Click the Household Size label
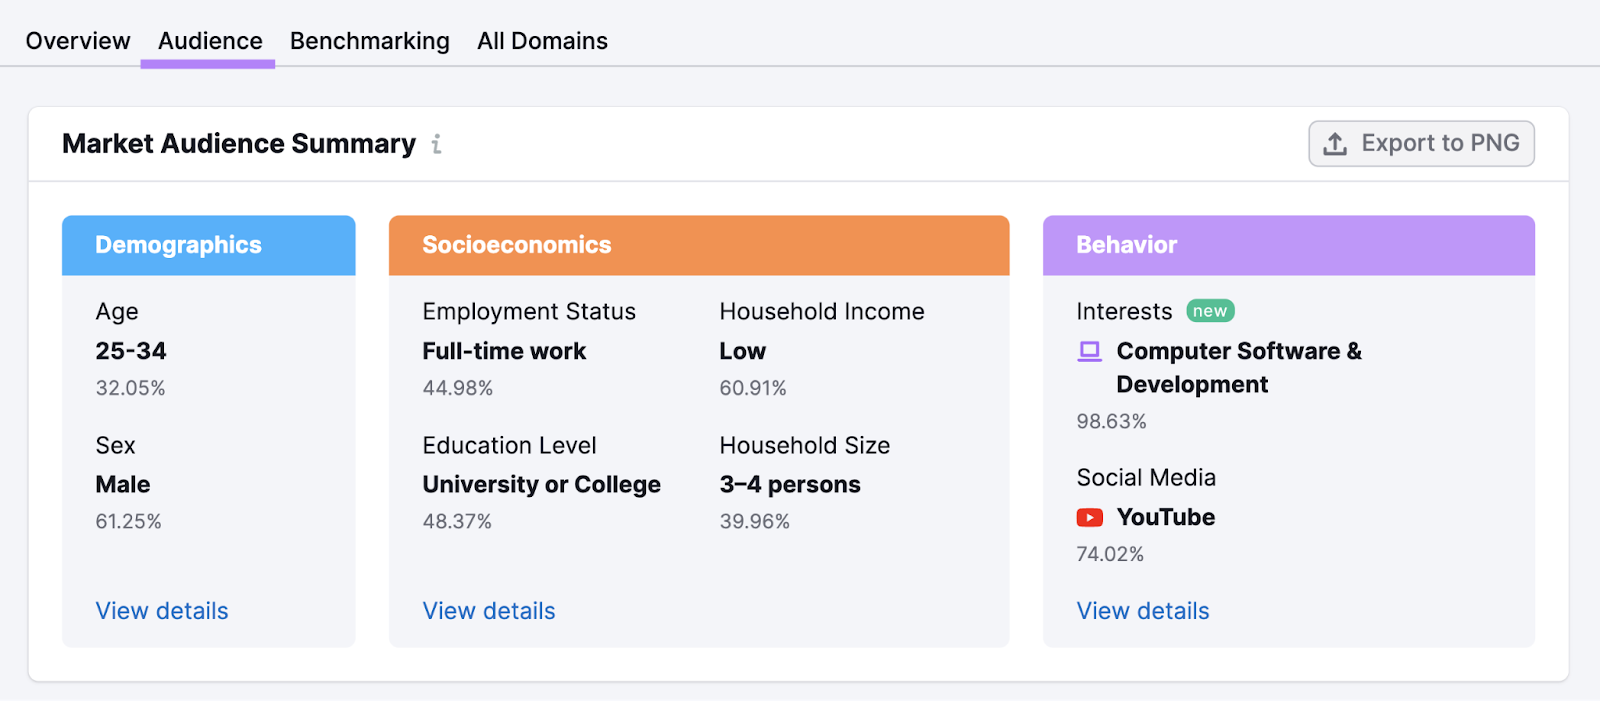1600x701 pixels. coord(805,445)
